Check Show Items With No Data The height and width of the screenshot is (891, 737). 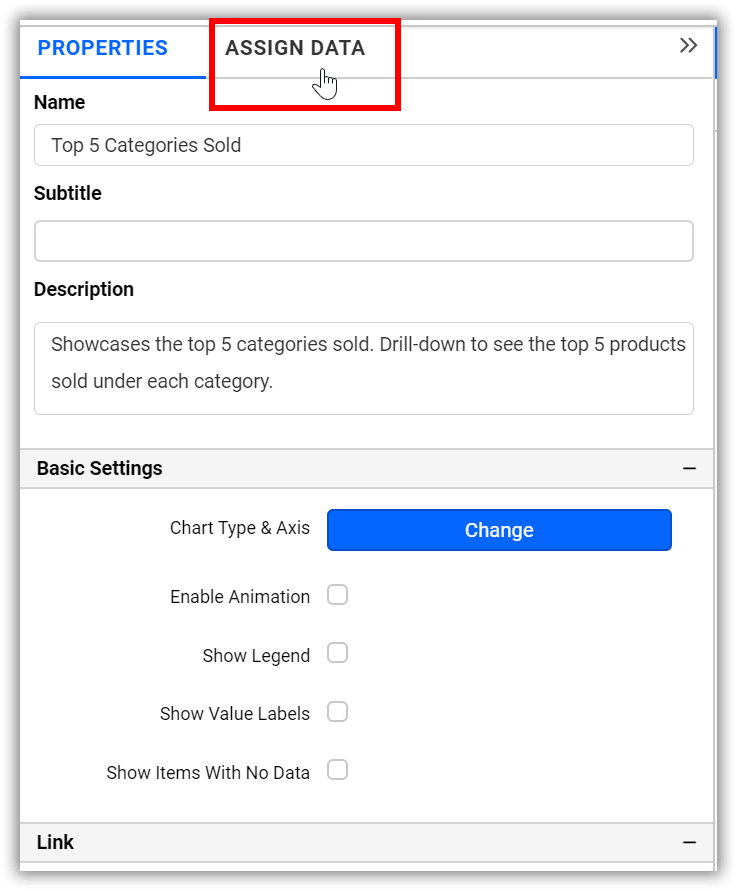click(337, 770)
